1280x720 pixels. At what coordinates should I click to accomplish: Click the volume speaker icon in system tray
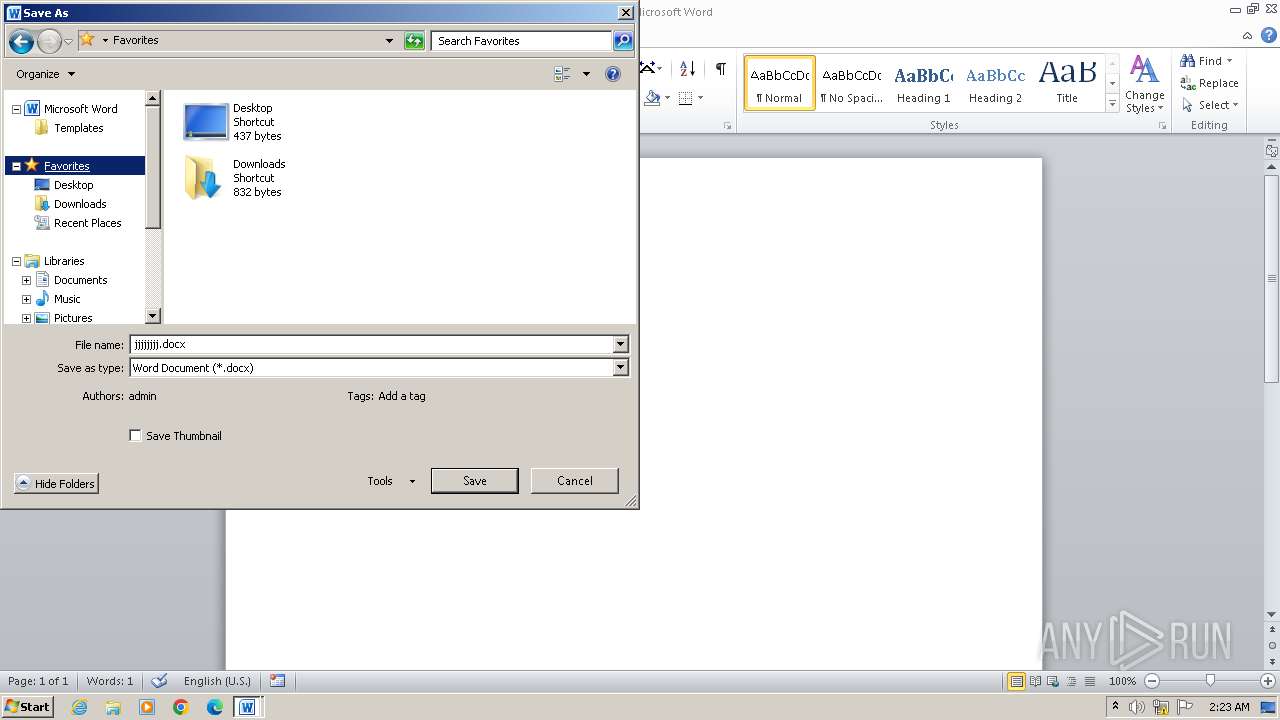click(x=1139, y=708)
